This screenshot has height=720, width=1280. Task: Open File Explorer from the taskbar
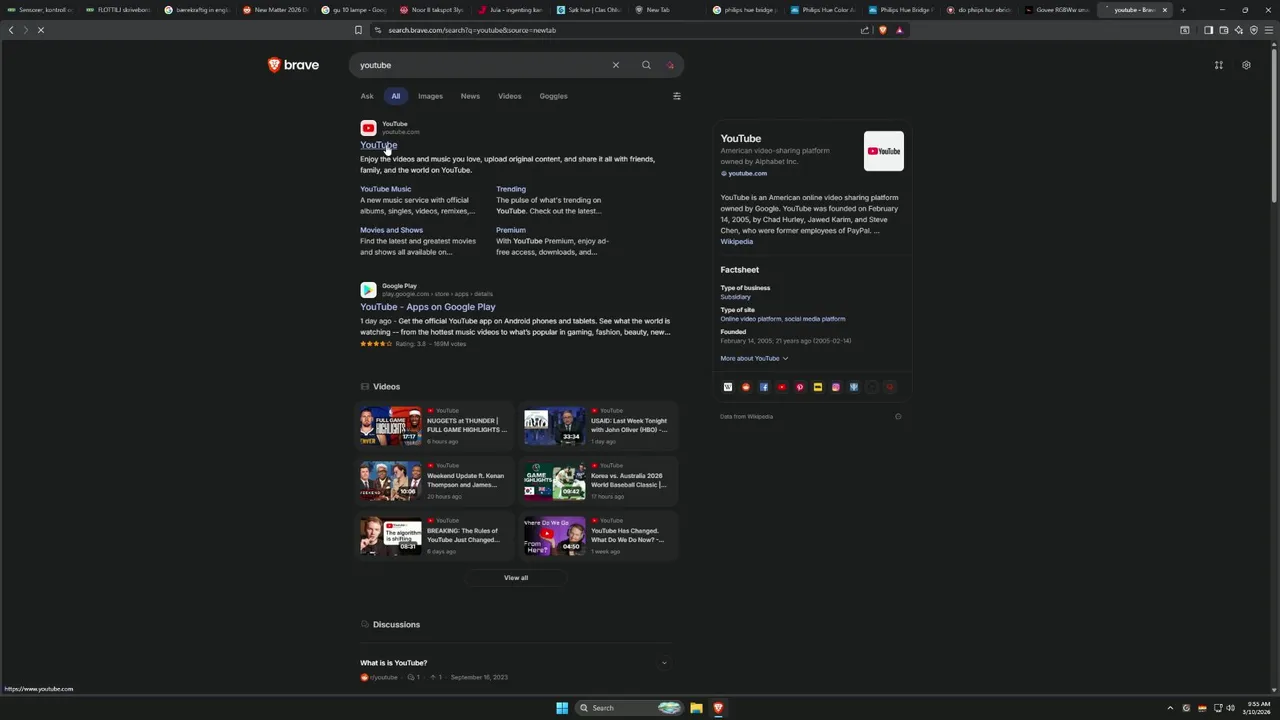click(696, 708)
